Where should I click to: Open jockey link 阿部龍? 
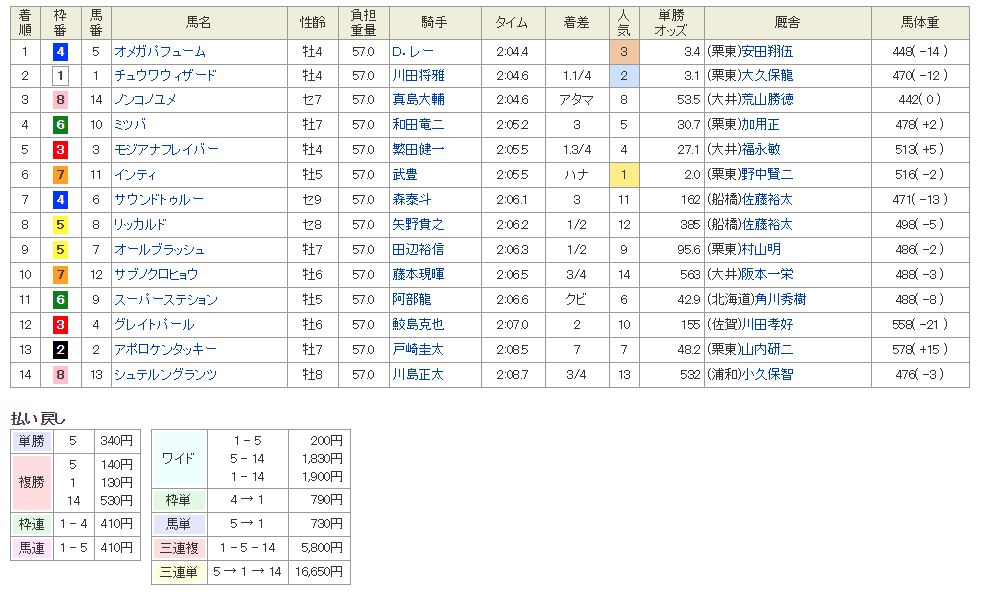click(x=412, y=300)
